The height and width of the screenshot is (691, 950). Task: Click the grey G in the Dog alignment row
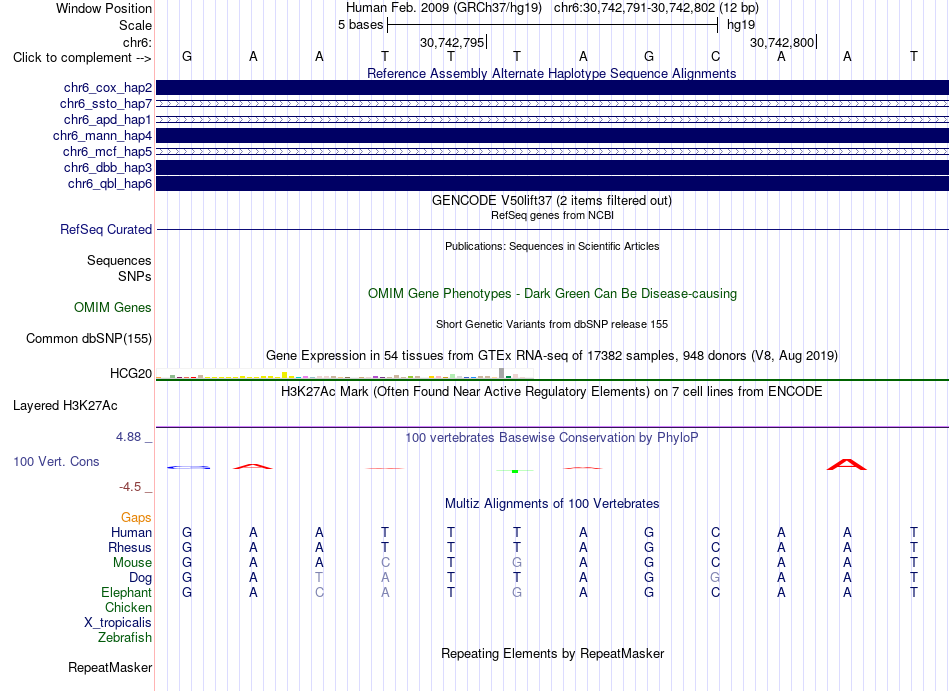pyautogui.click(x=715, y=578)
